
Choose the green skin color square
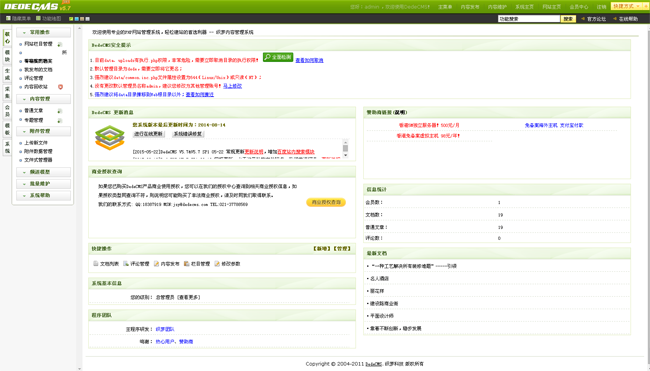pos(71,19)
